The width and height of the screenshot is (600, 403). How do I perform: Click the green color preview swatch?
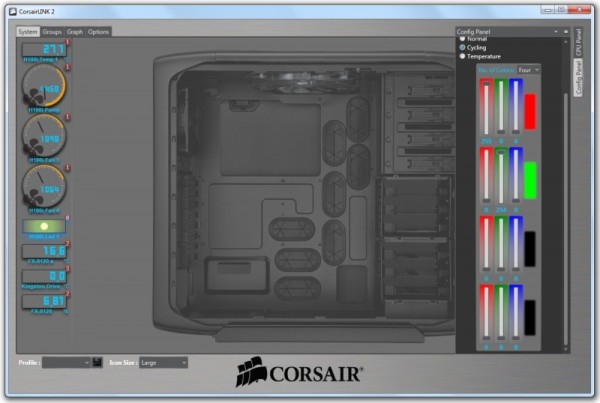tap(530, 180)
